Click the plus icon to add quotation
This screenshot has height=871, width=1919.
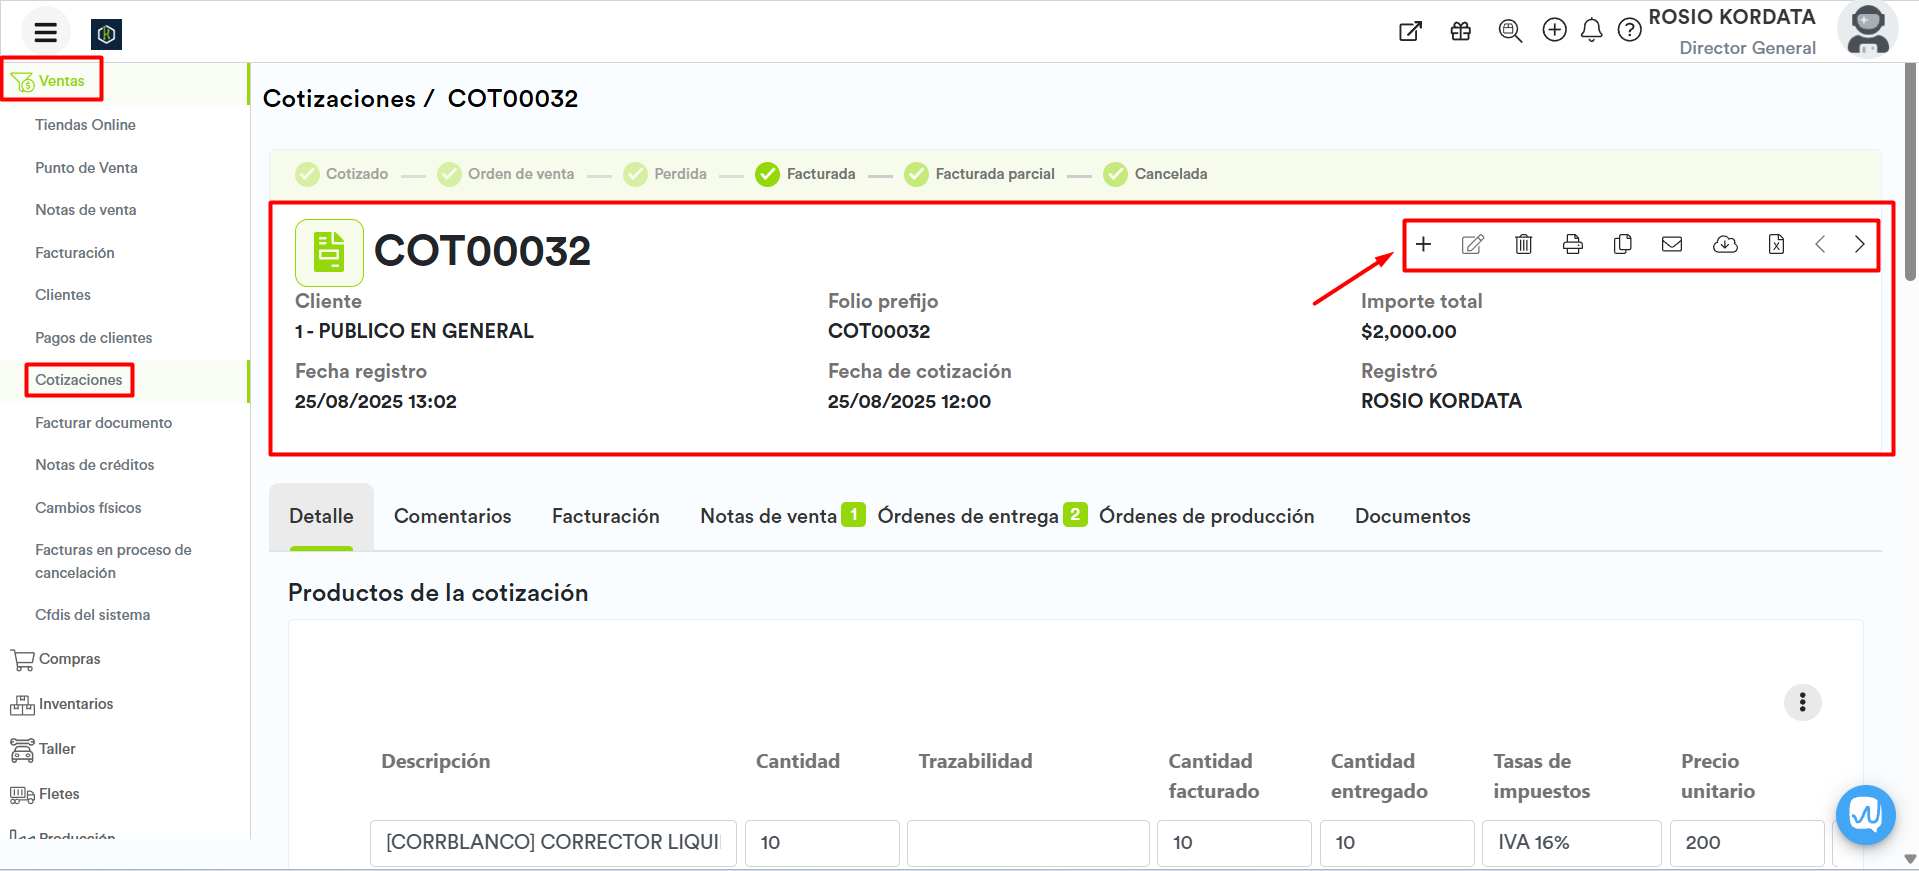[x=1423, y=245]
